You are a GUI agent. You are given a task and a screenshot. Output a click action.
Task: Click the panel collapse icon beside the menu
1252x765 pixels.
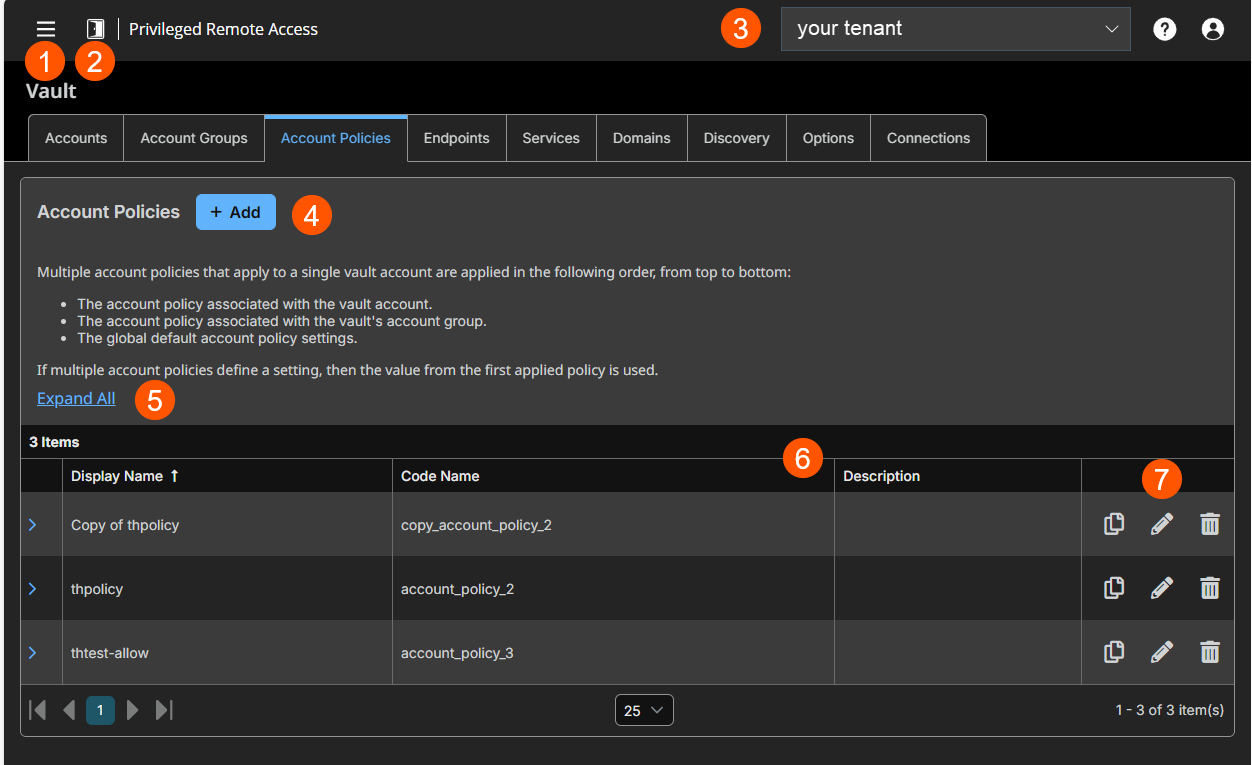(95, 28)
